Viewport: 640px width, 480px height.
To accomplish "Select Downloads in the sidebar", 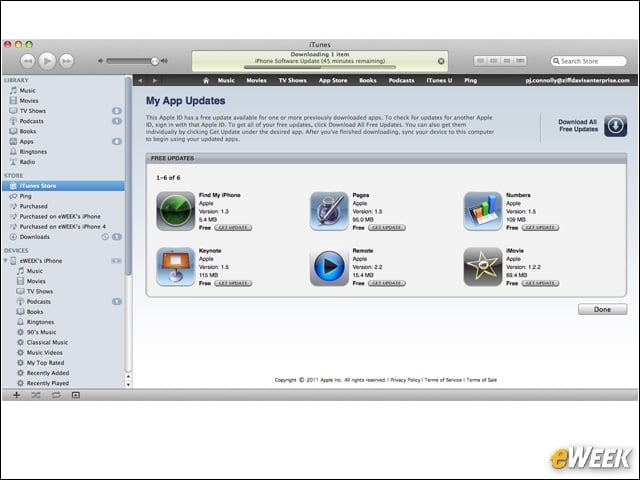I will [63, 237].
